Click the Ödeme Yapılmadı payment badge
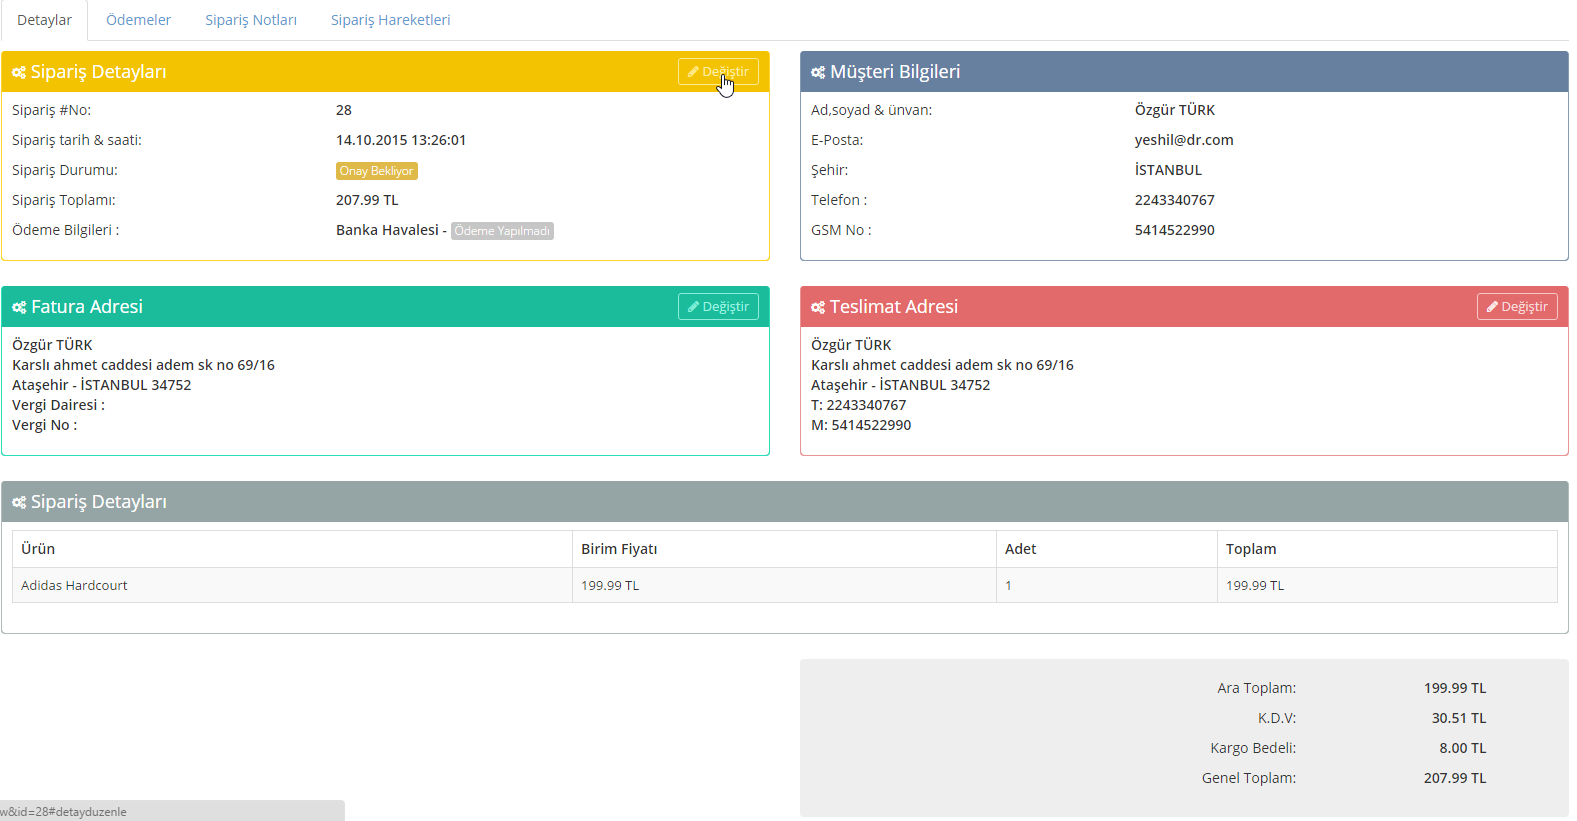 [502, 231]
